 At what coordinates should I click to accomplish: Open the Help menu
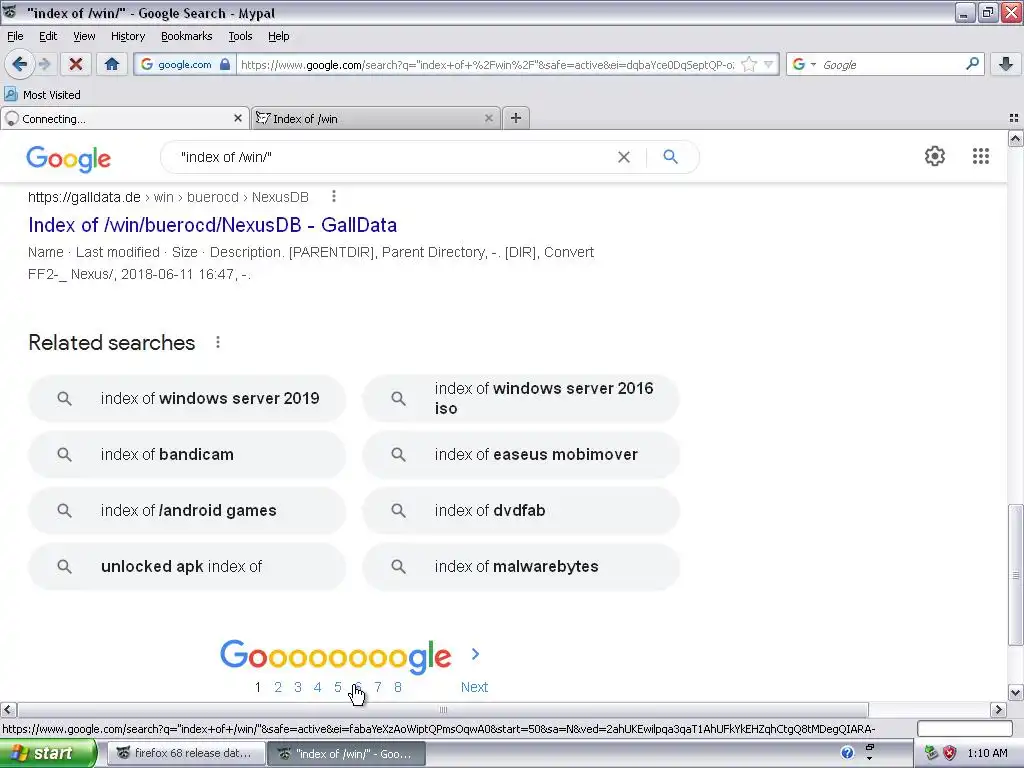[x=278, y=36]
